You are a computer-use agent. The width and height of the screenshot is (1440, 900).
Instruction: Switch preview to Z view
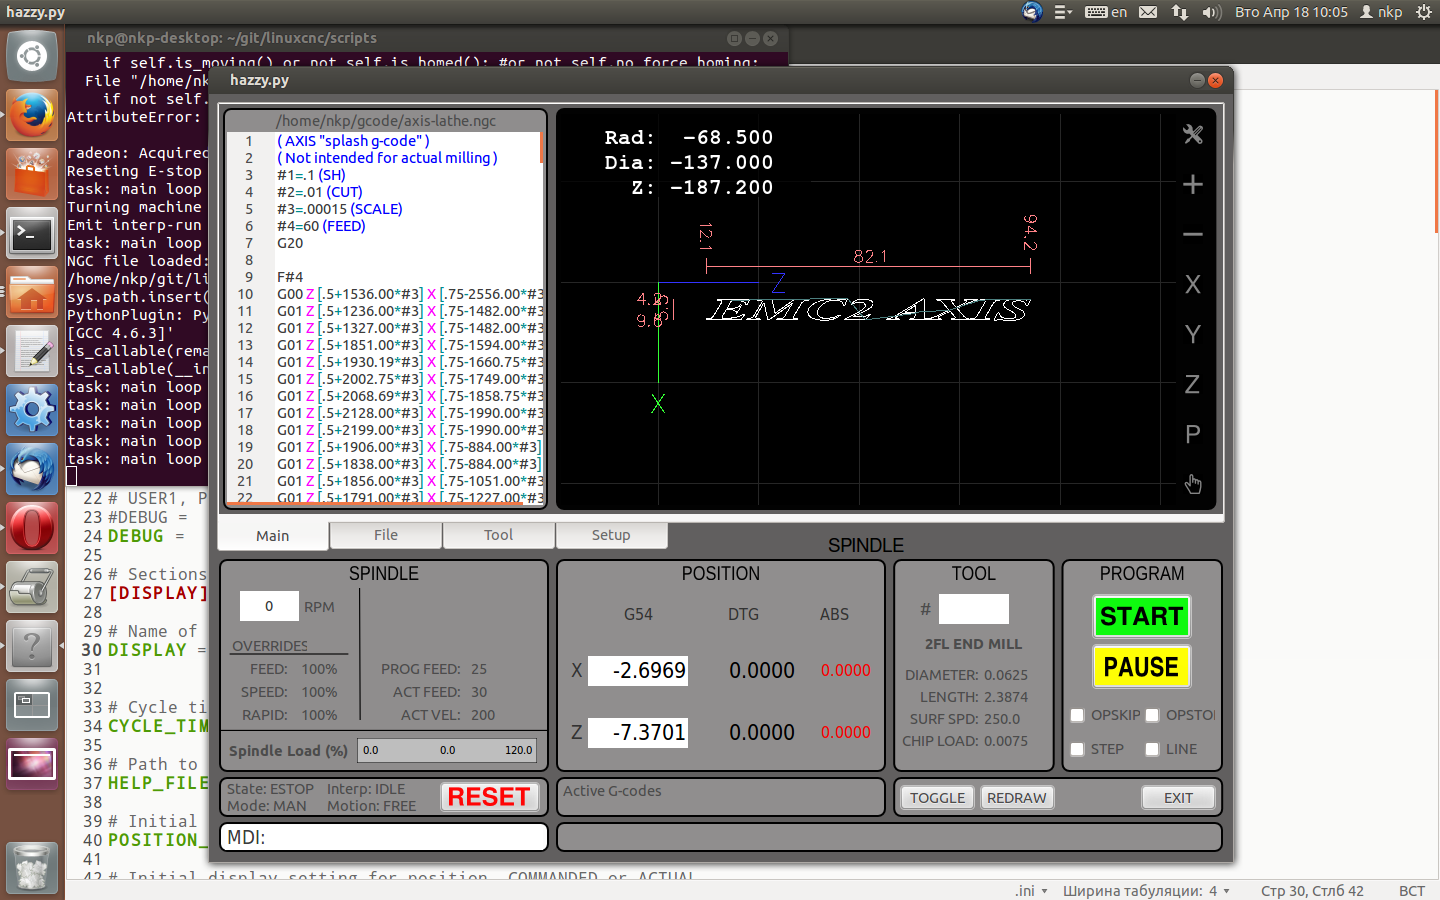pyautogui.click(x=1192, y=384)
